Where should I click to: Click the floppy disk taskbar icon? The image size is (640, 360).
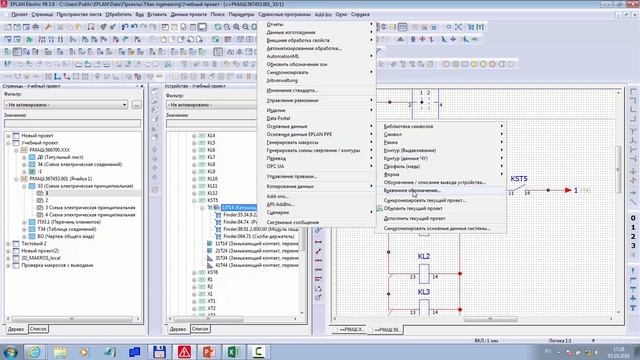point(159,351)
